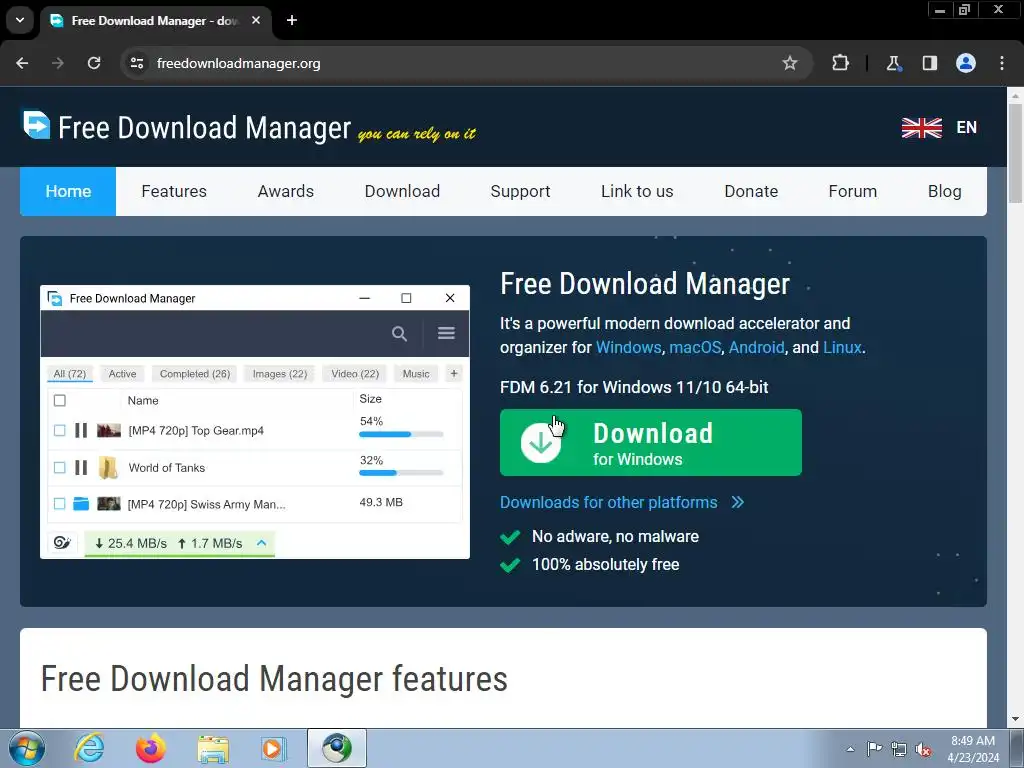The width and height of the screenshot is (1024, 768).
Task: Click the page vertical scrollbar thumb
Action: 1015,153
